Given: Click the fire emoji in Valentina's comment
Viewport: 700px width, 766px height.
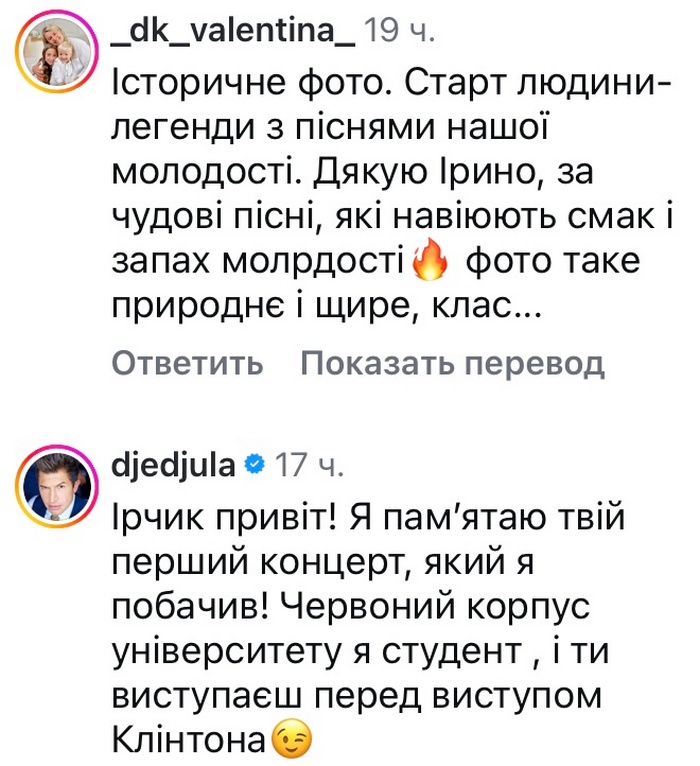Looking at the screenshot, I should click(x=430, y=261).
